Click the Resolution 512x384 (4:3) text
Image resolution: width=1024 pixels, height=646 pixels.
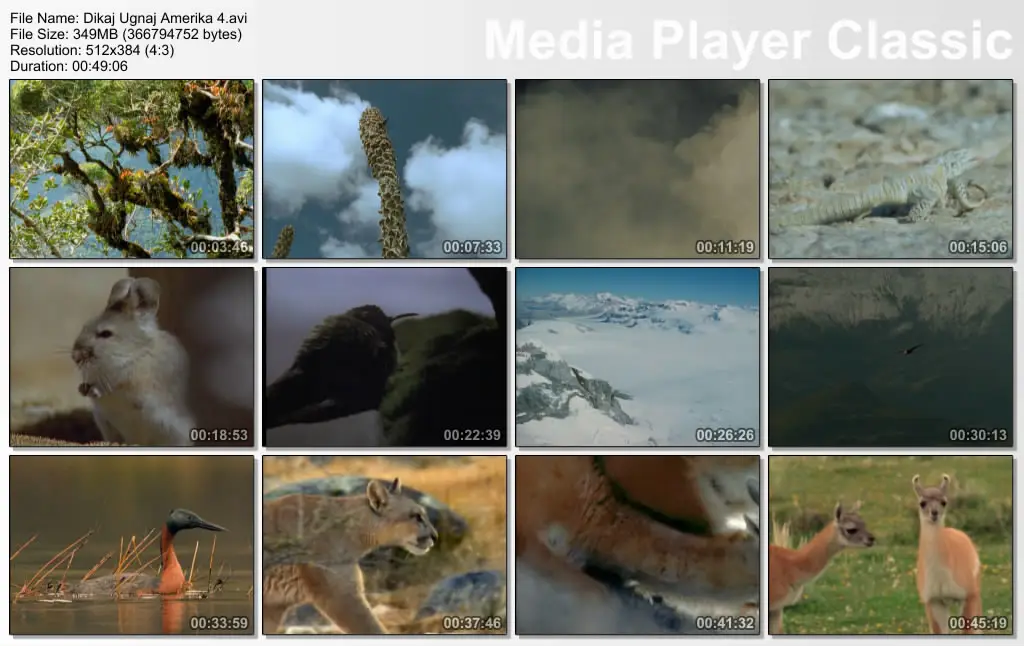(92, 50)
